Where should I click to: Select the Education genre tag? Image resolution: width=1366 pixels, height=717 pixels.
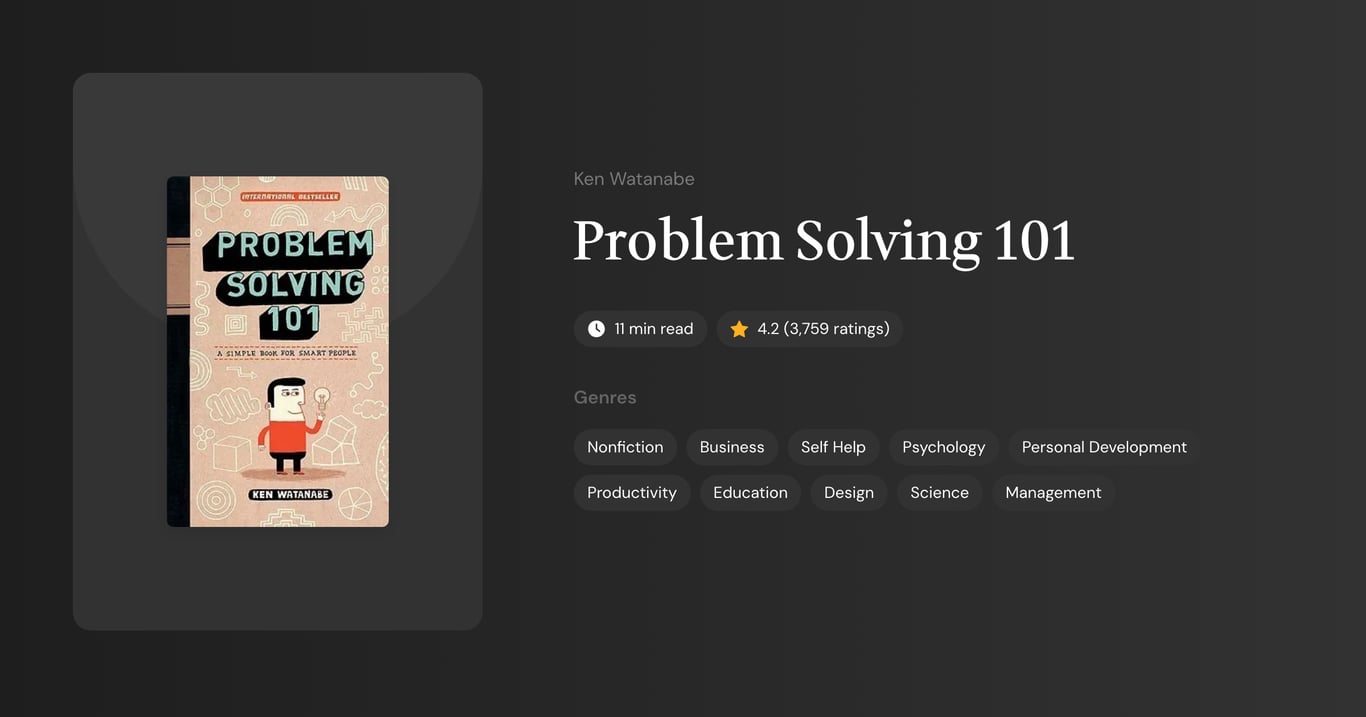coord(750,492)
